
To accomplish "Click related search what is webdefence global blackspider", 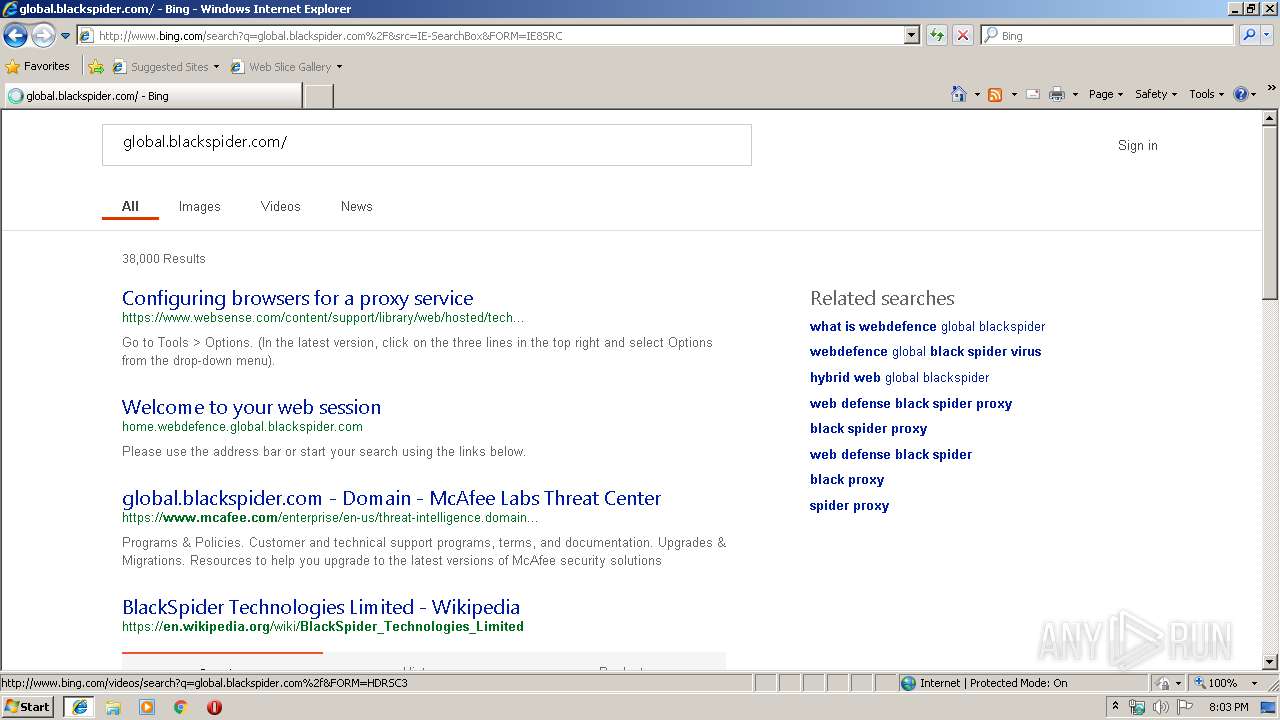I will [x=927, y=326].
